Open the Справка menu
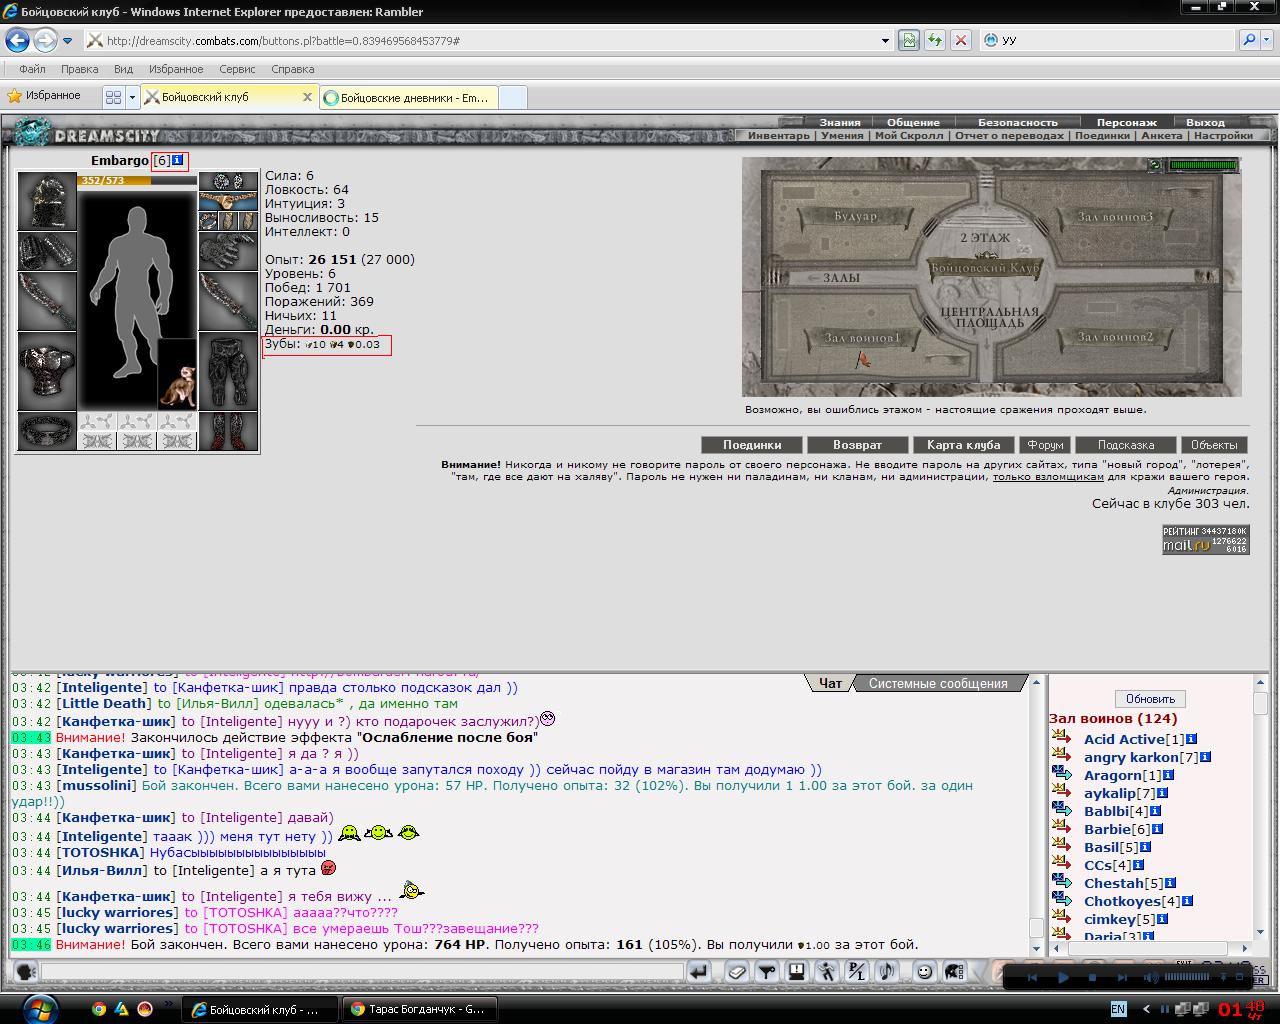This screenshot has height=1024, width=1280. 292,69
